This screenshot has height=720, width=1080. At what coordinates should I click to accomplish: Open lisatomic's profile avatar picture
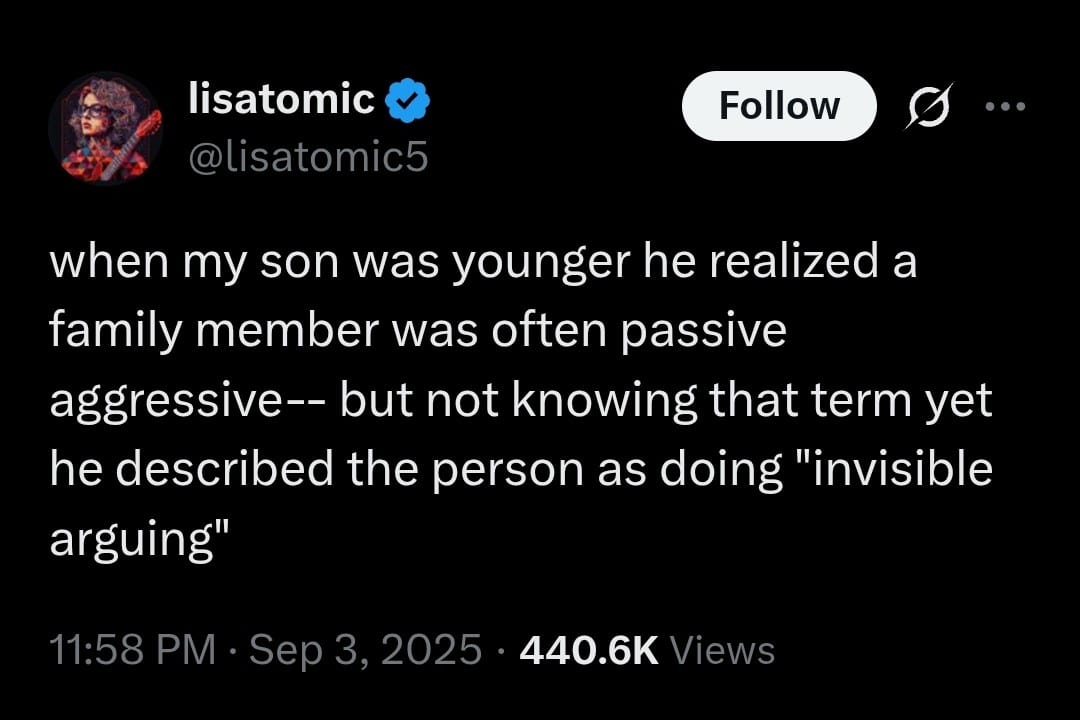click(105, 129)
